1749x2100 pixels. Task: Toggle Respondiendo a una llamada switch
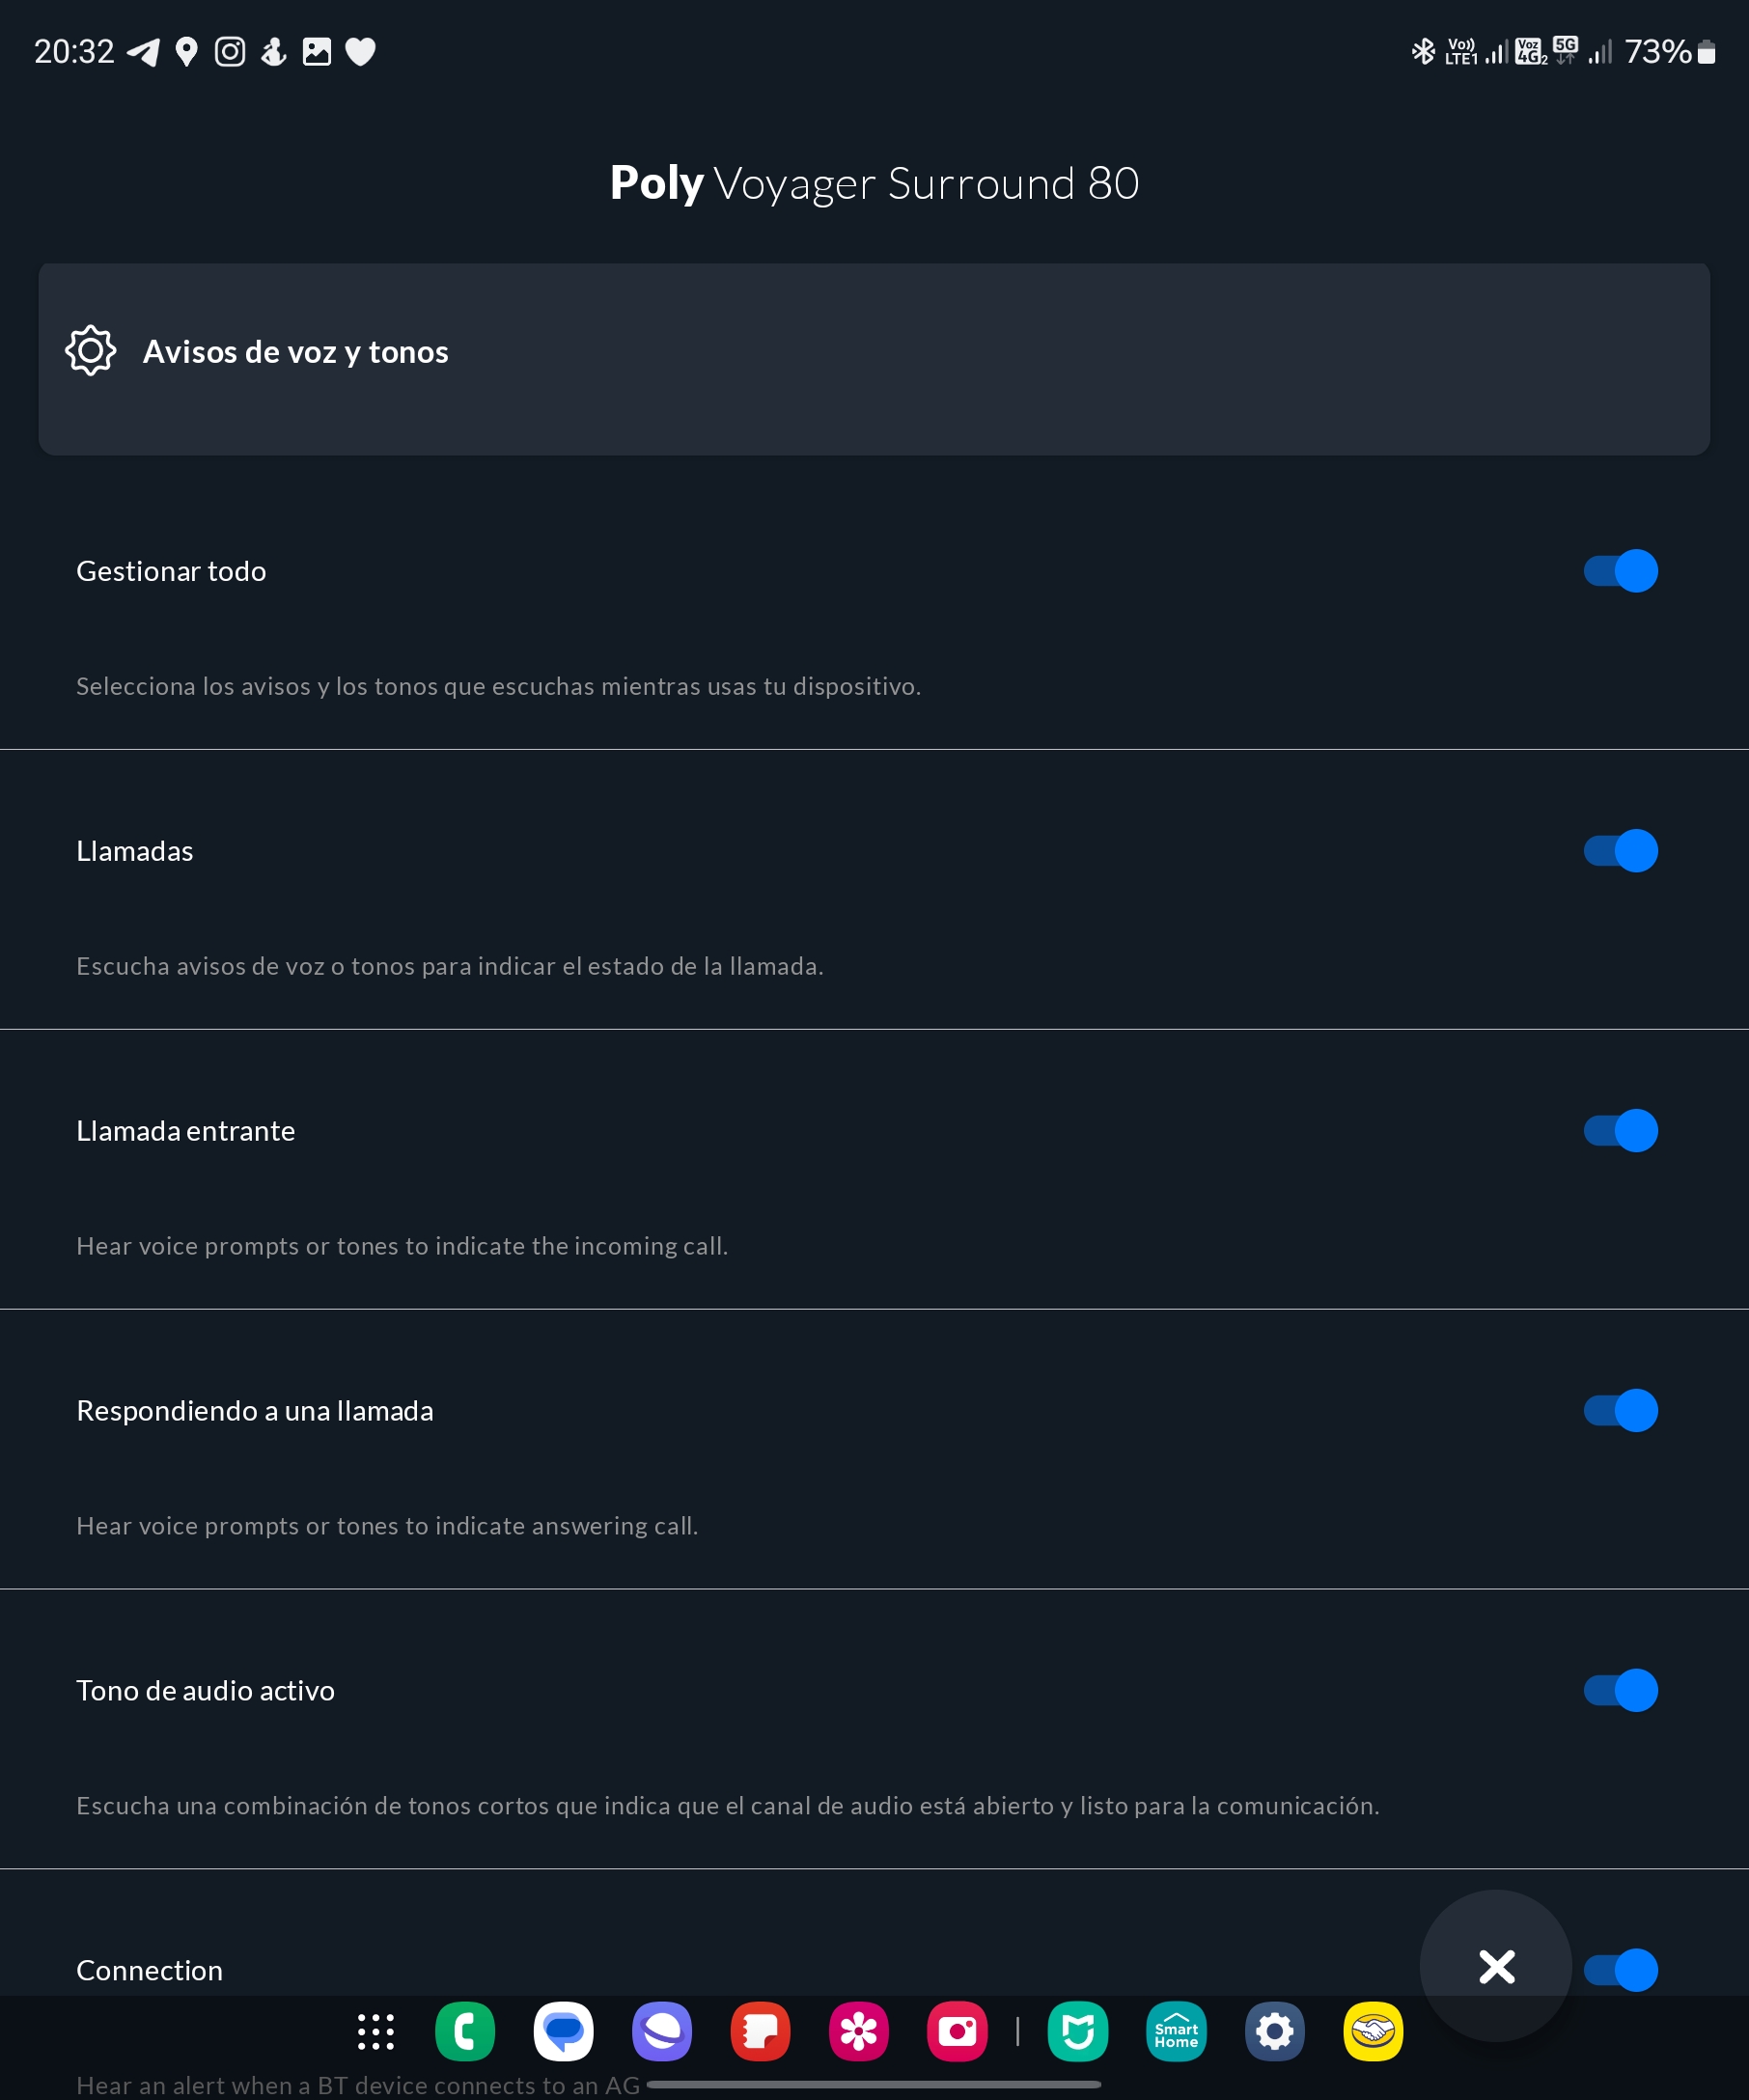click(1620, 1411)
